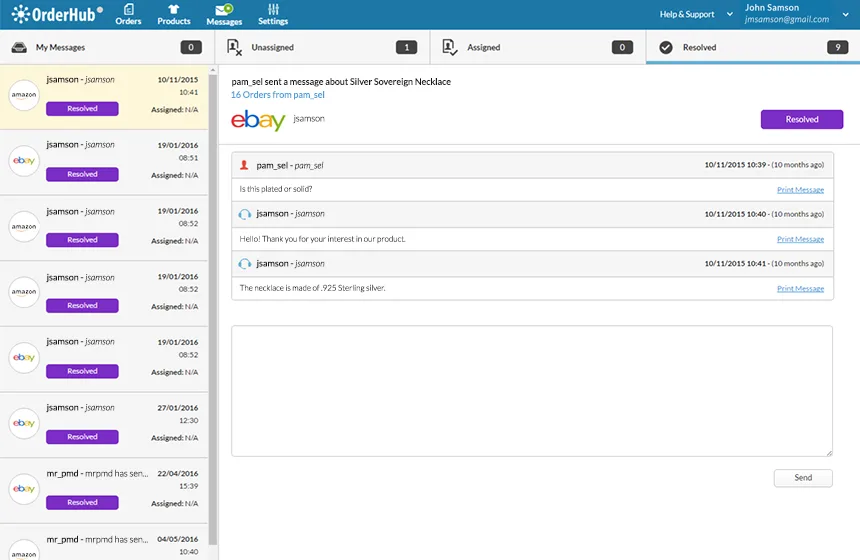Open eBay message dated 27/01/2016 12:30

coord(104,425)
